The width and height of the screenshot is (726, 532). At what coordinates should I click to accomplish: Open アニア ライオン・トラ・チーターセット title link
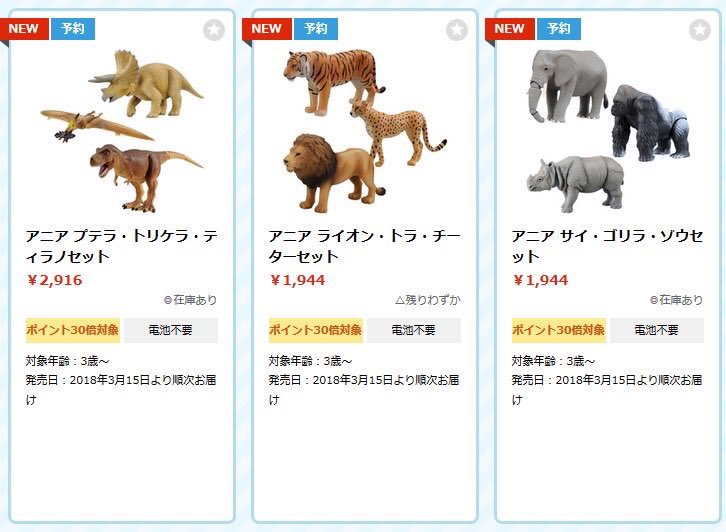click(x=364, y=246)
